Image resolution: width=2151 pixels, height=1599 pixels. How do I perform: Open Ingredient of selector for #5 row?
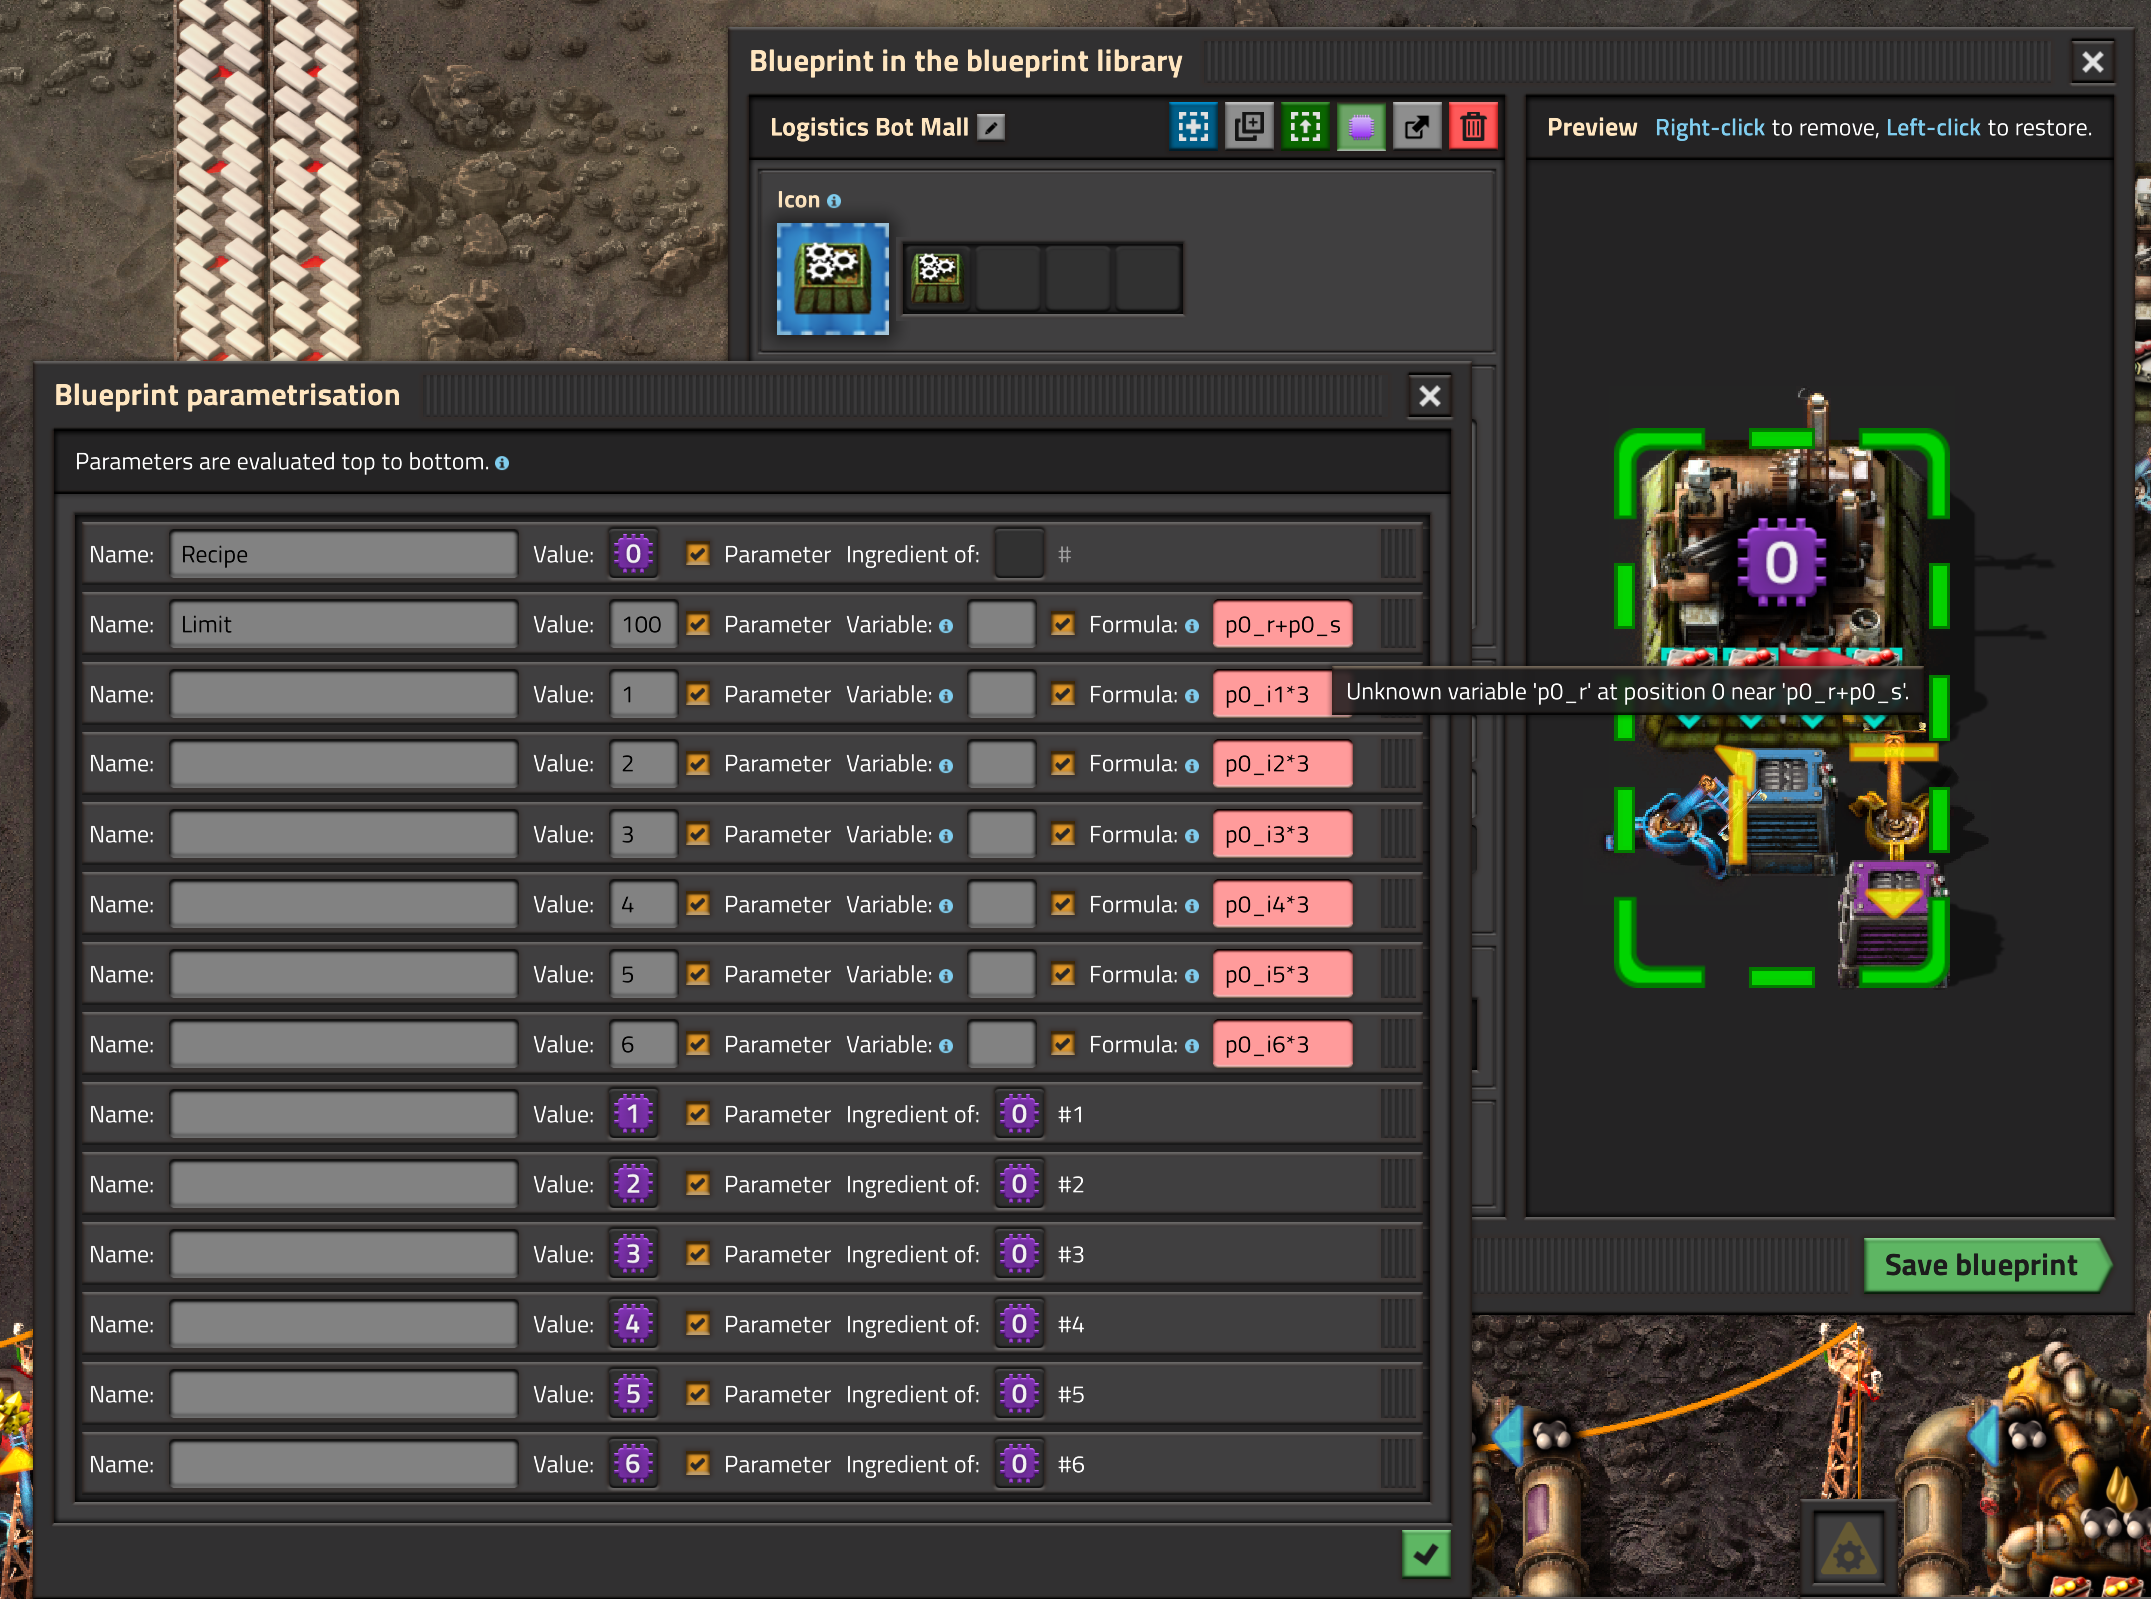pyautogui.click(x=1019, y=1394)
